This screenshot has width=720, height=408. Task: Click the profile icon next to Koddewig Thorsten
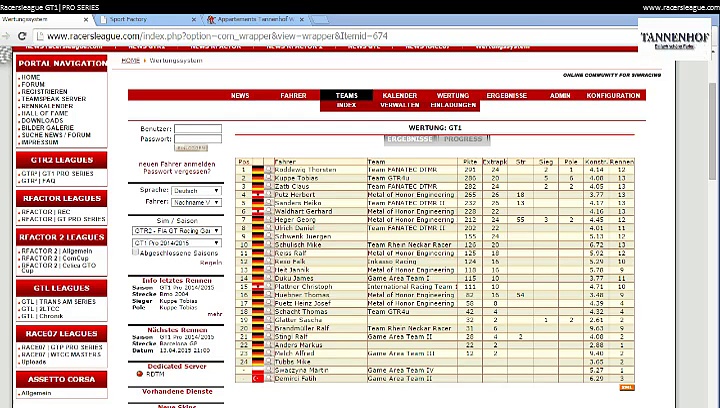(267, 169)
